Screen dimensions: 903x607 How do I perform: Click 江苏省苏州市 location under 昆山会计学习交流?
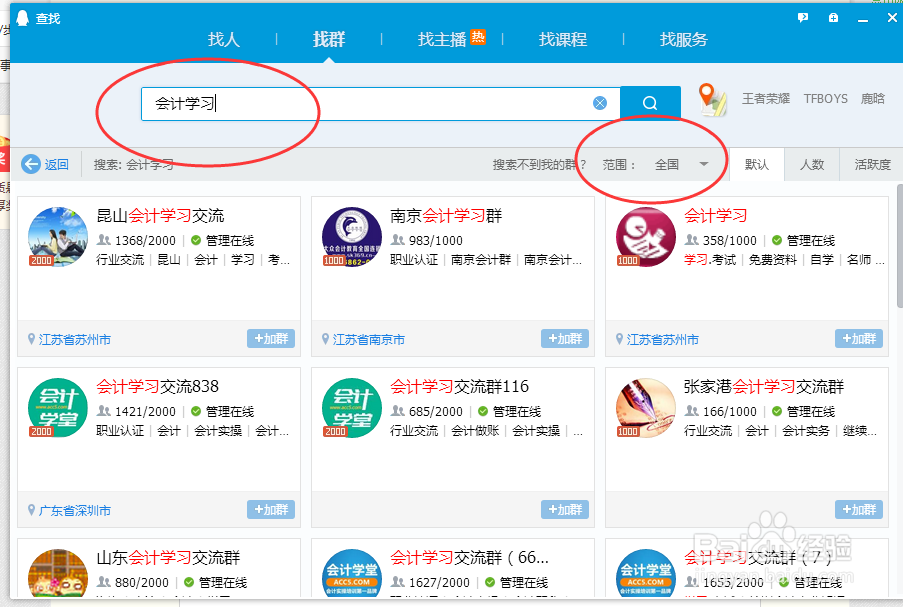[74, 340]
